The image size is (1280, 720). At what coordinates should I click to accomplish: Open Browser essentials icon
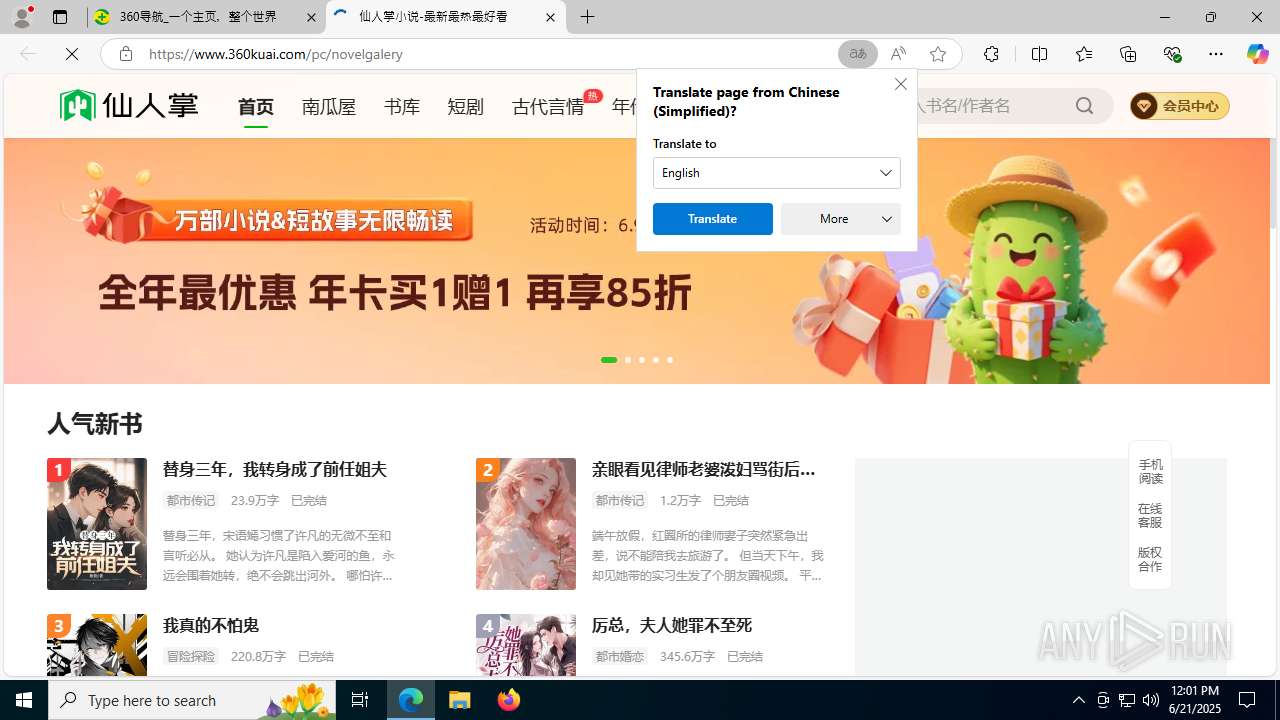click(x=1172, y=54)
